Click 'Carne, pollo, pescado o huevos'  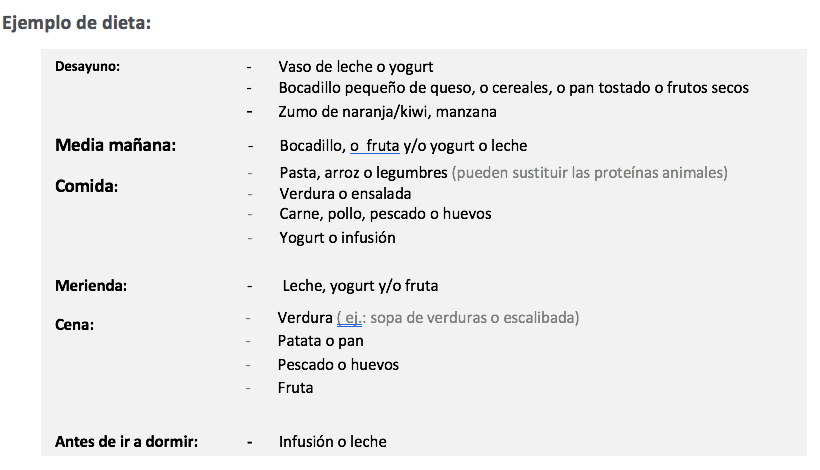[385, 214]
